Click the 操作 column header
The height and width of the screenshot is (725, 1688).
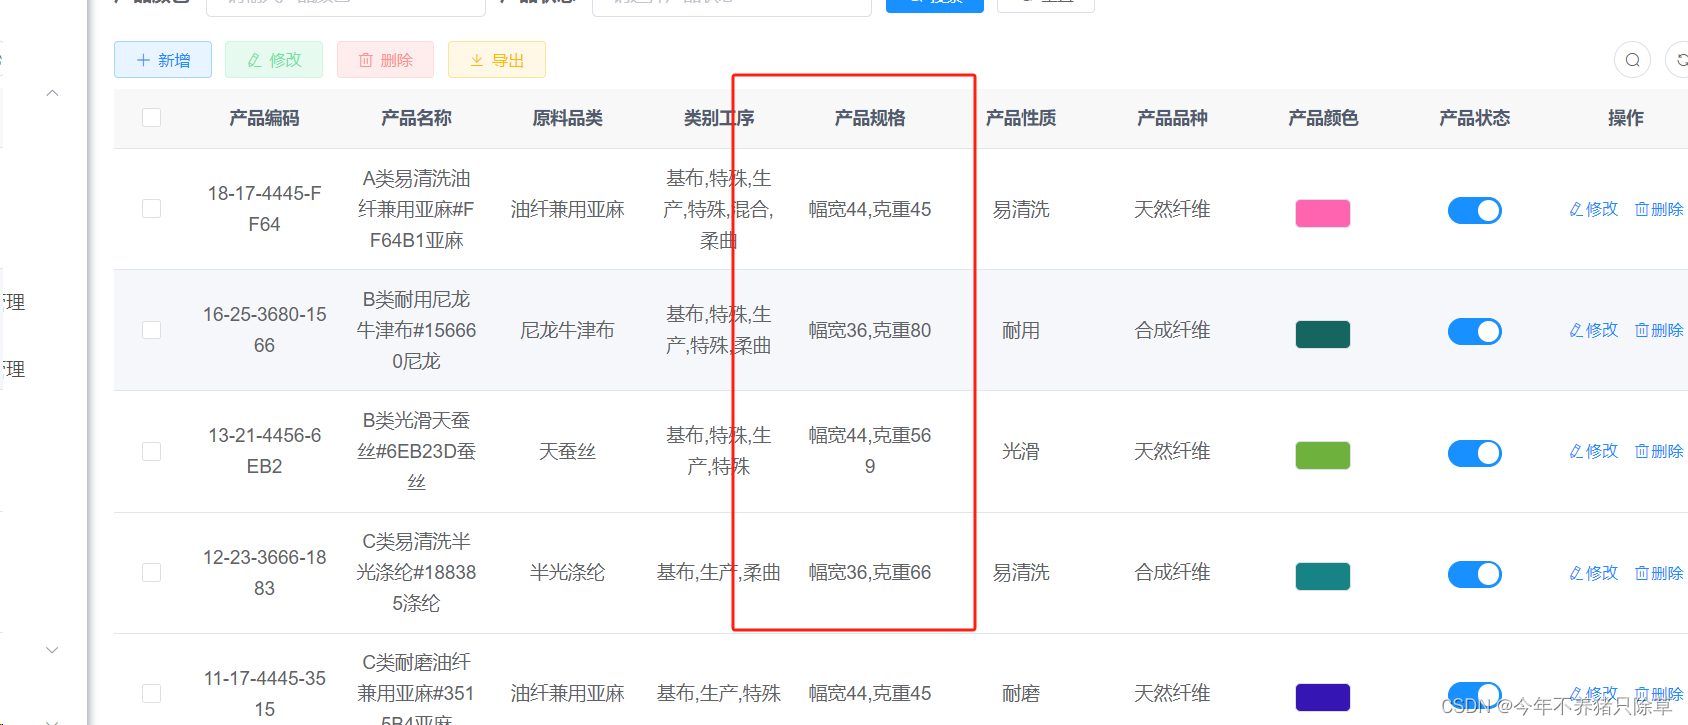(x=1626, y=118)
